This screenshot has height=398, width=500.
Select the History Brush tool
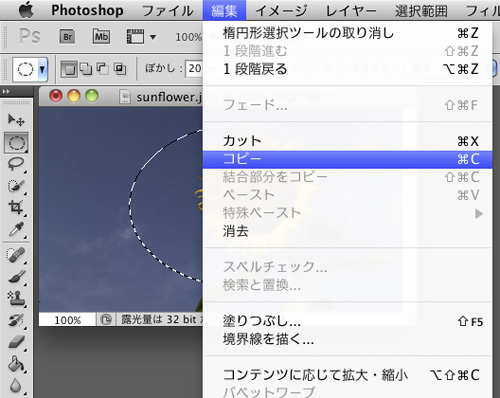(16, 320)
